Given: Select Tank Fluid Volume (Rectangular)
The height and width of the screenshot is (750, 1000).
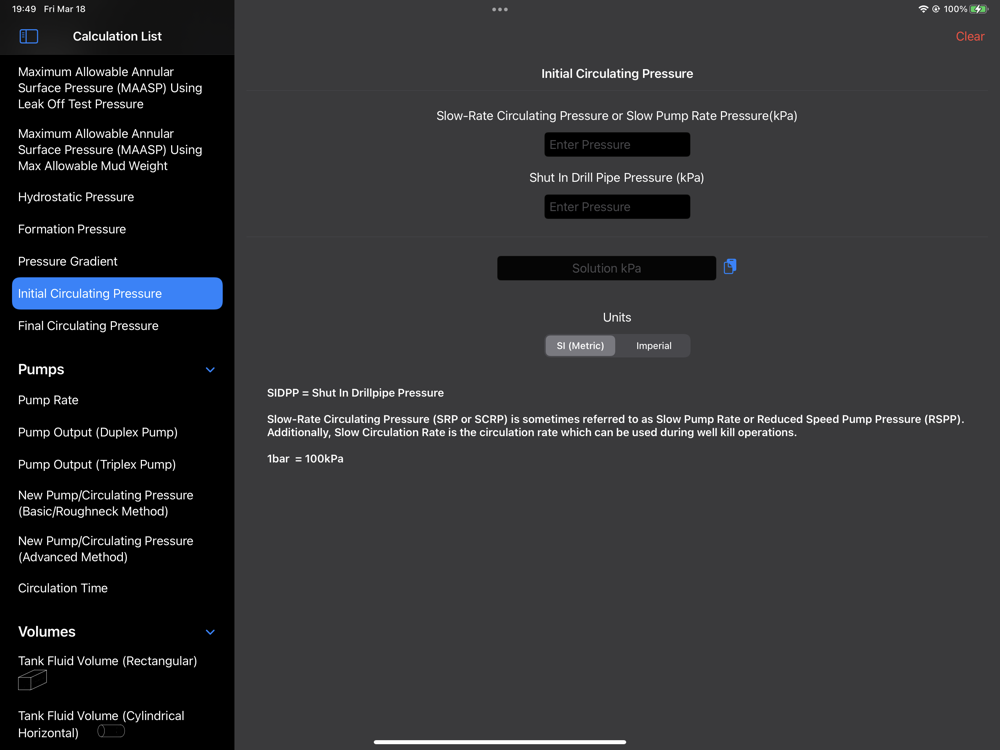Looking at the screenshot, I should point(117,672).
